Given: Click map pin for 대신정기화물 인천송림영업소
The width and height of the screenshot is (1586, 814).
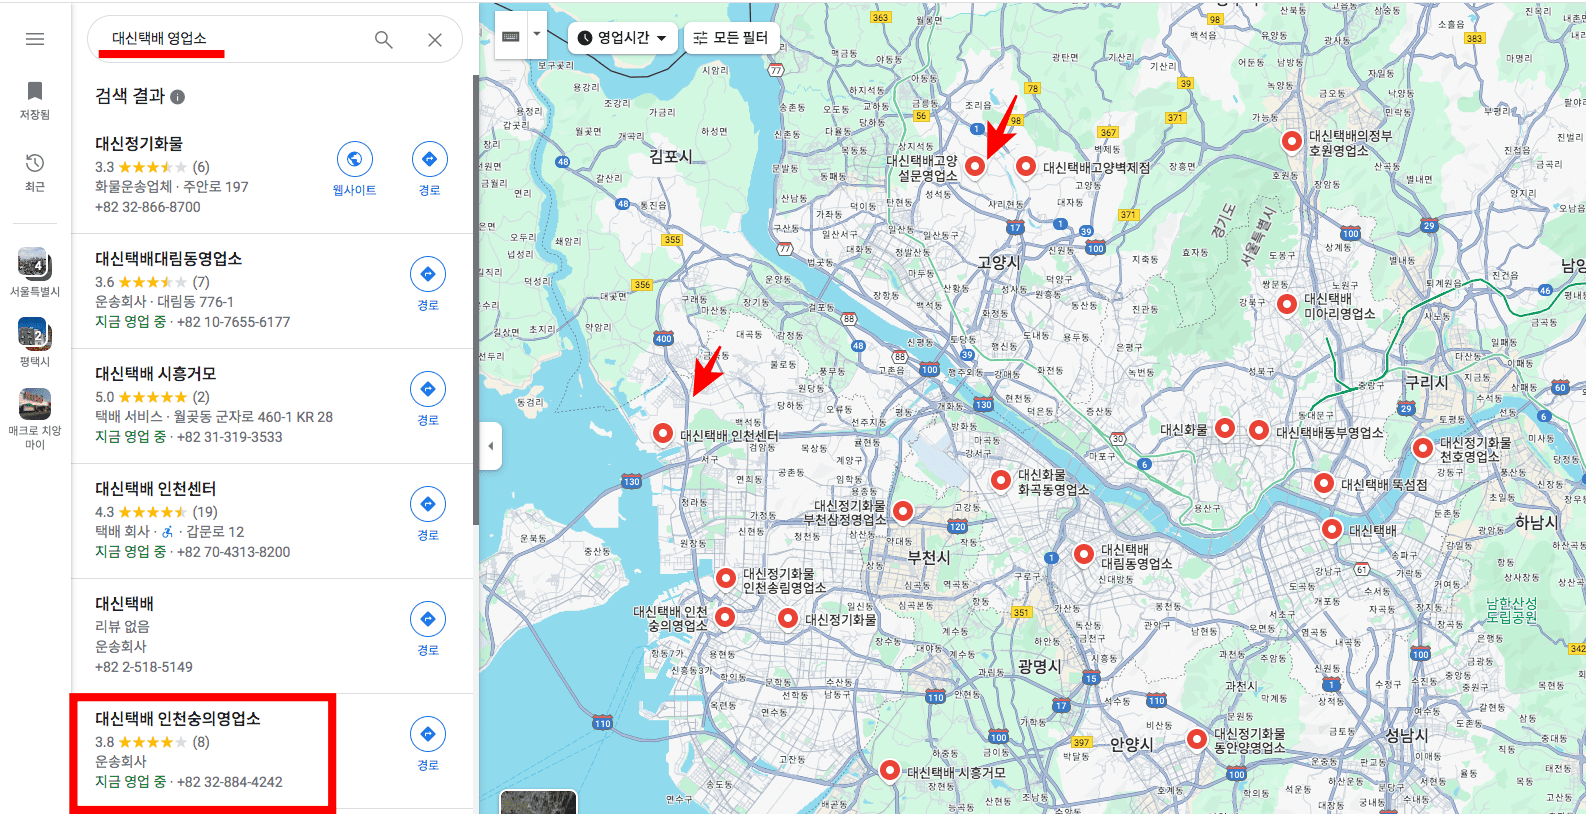Looking at the screenshot, I should (x=726, y=578).
